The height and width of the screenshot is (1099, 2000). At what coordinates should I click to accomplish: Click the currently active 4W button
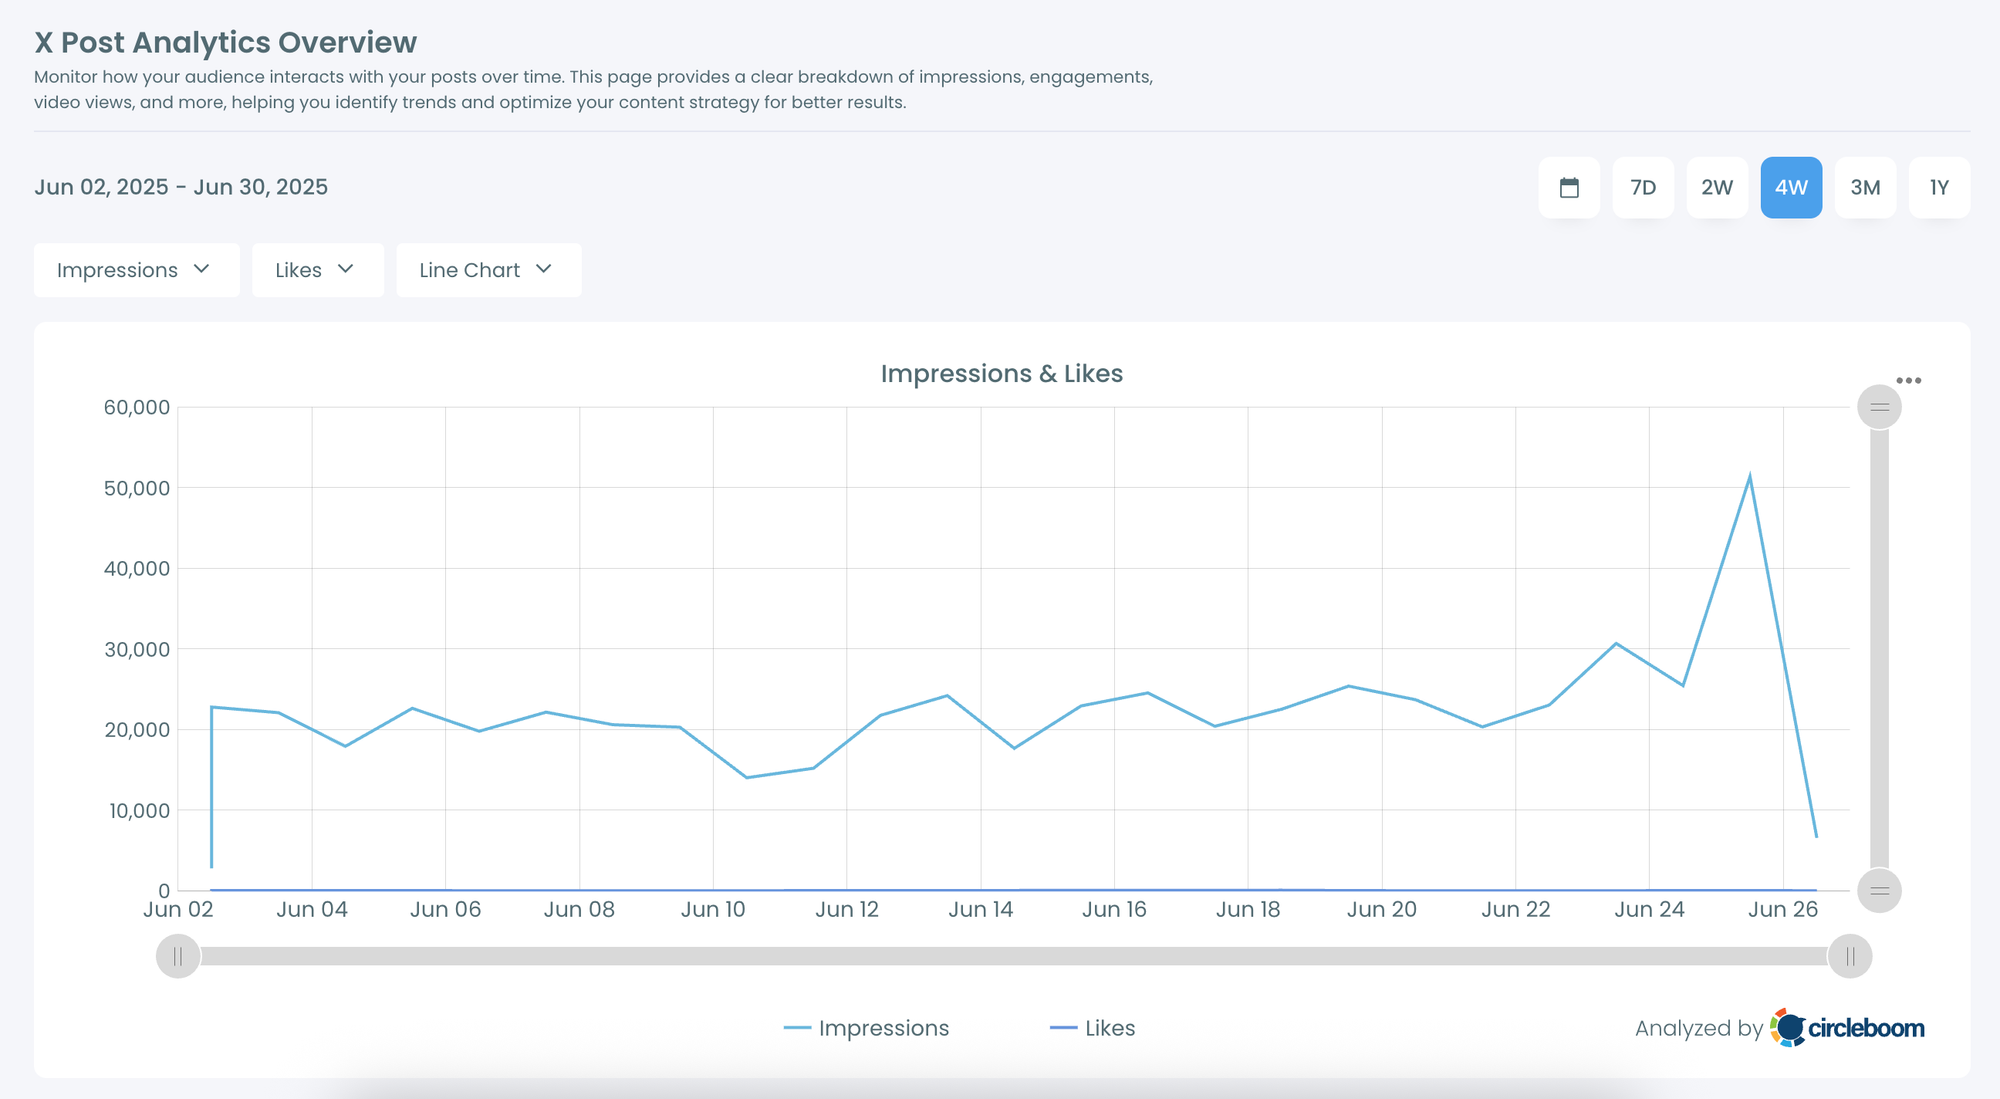coord(1791,187)
